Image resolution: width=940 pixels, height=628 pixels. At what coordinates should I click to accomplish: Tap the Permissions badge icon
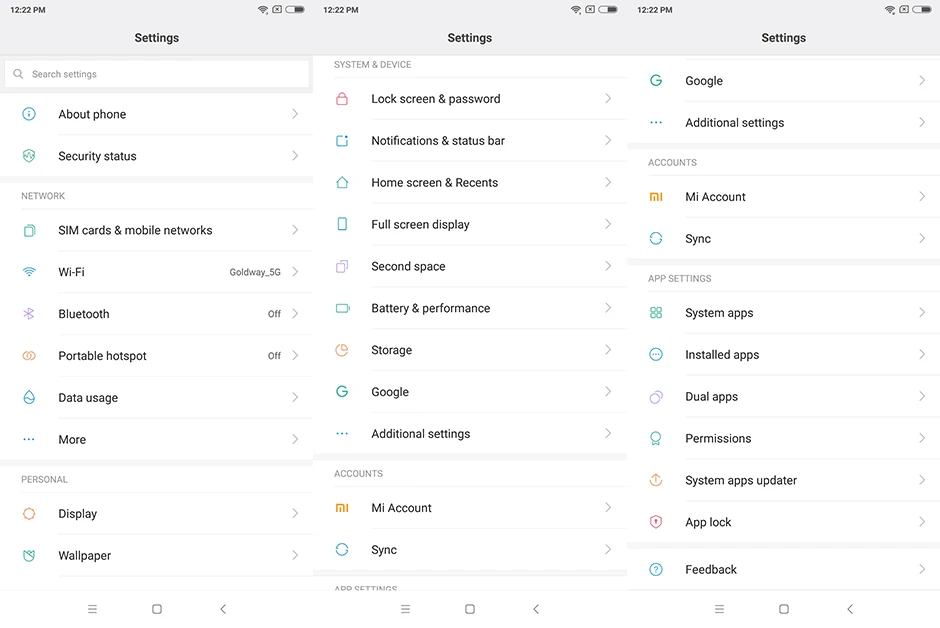(x=656, y=439)
